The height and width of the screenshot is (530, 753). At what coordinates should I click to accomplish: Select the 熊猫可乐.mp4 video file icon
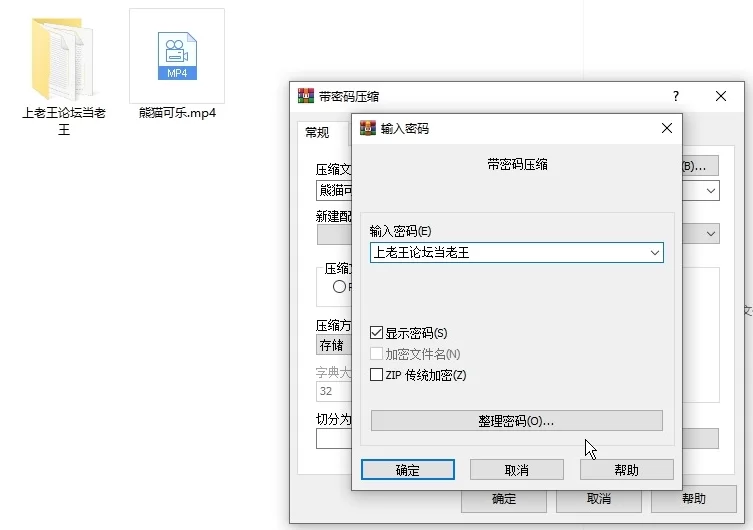(x=177, y=56)
